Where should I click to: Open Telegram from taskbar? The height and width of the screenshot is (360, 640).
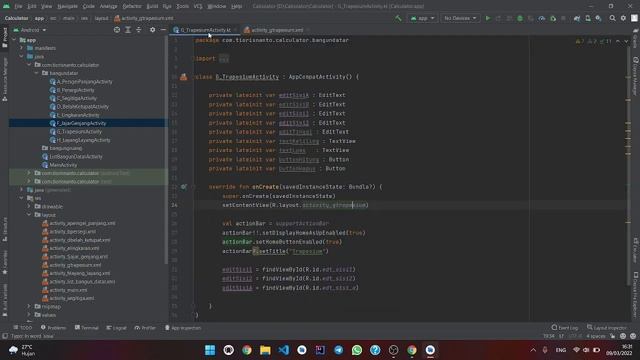point(338,350)
